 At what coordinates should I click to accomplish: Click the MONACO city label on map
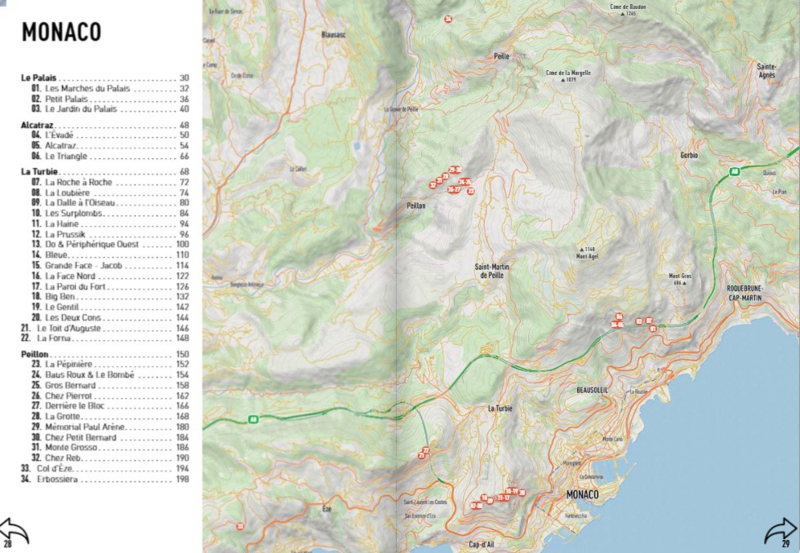coord(582,494)
